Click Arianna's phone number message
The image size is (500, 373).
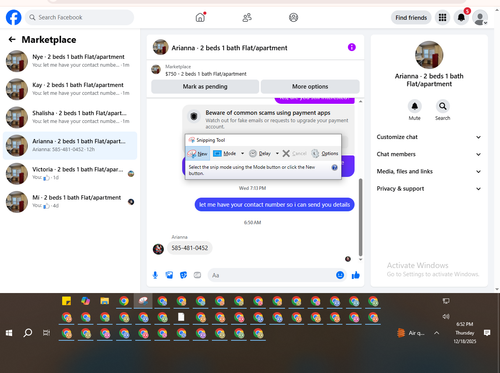point(190,248)
